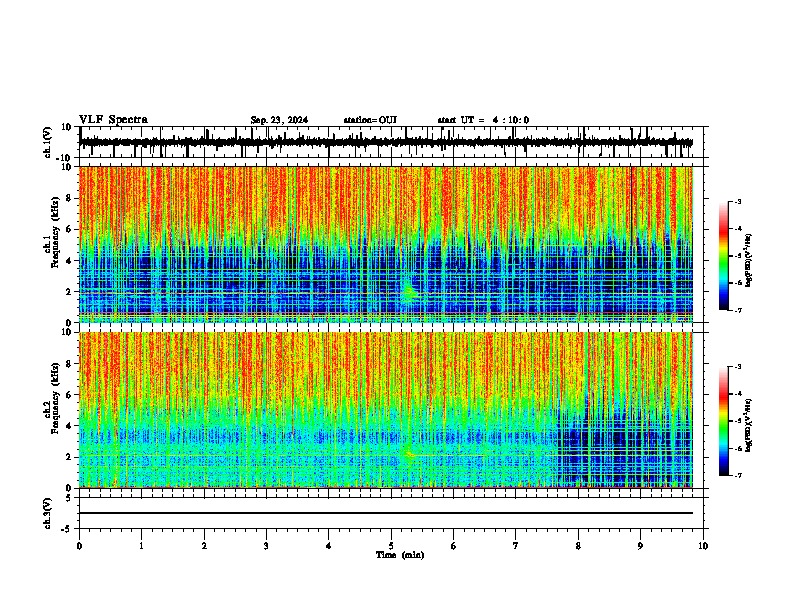The image size is (792, 612).
Task: Click the "-5" tick on ch.3(V) axis
Action: tap(68, 529)
